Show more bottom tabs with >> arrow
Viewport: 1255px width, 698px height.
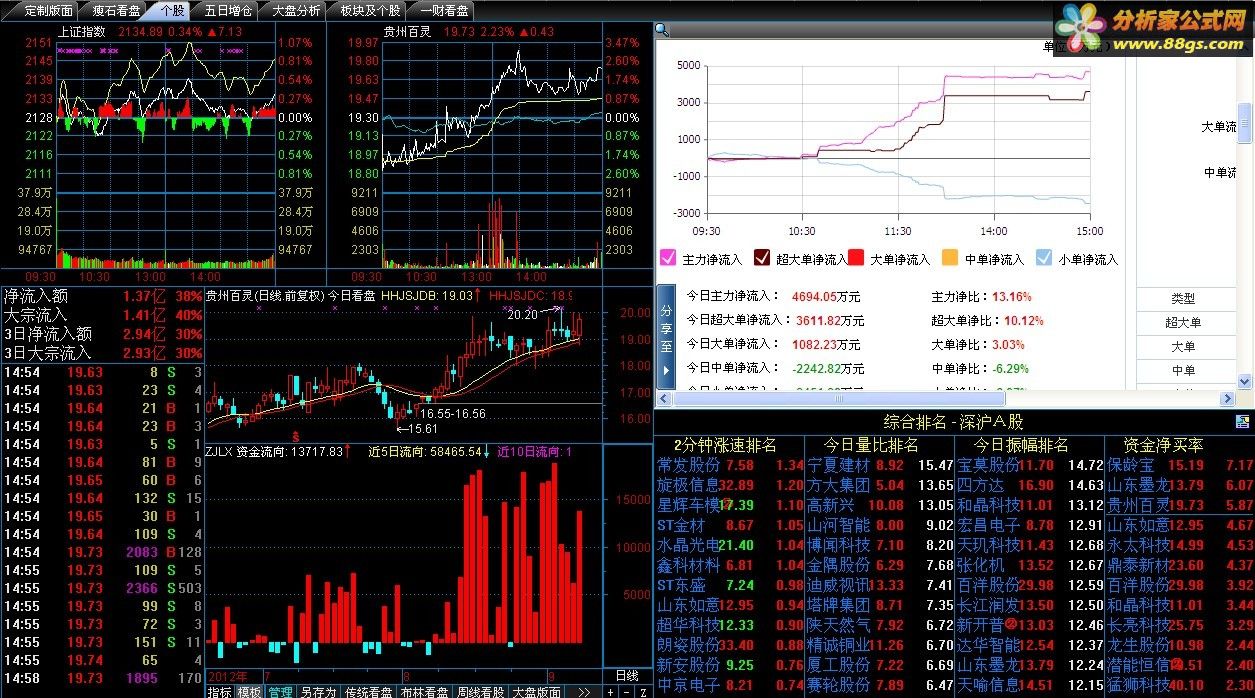tap(584, 691)
